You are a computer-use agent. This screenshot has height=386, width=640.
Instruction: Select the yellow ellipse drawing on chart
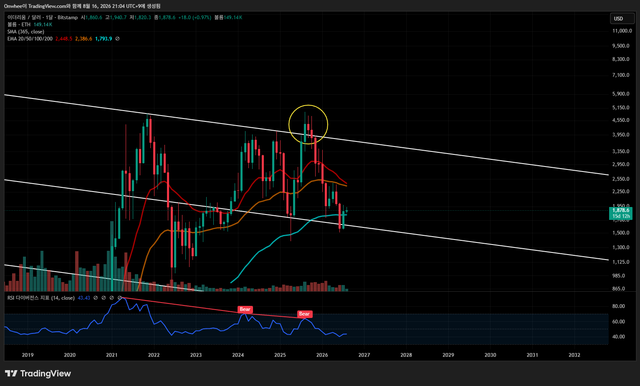click(x=308, y=124)
